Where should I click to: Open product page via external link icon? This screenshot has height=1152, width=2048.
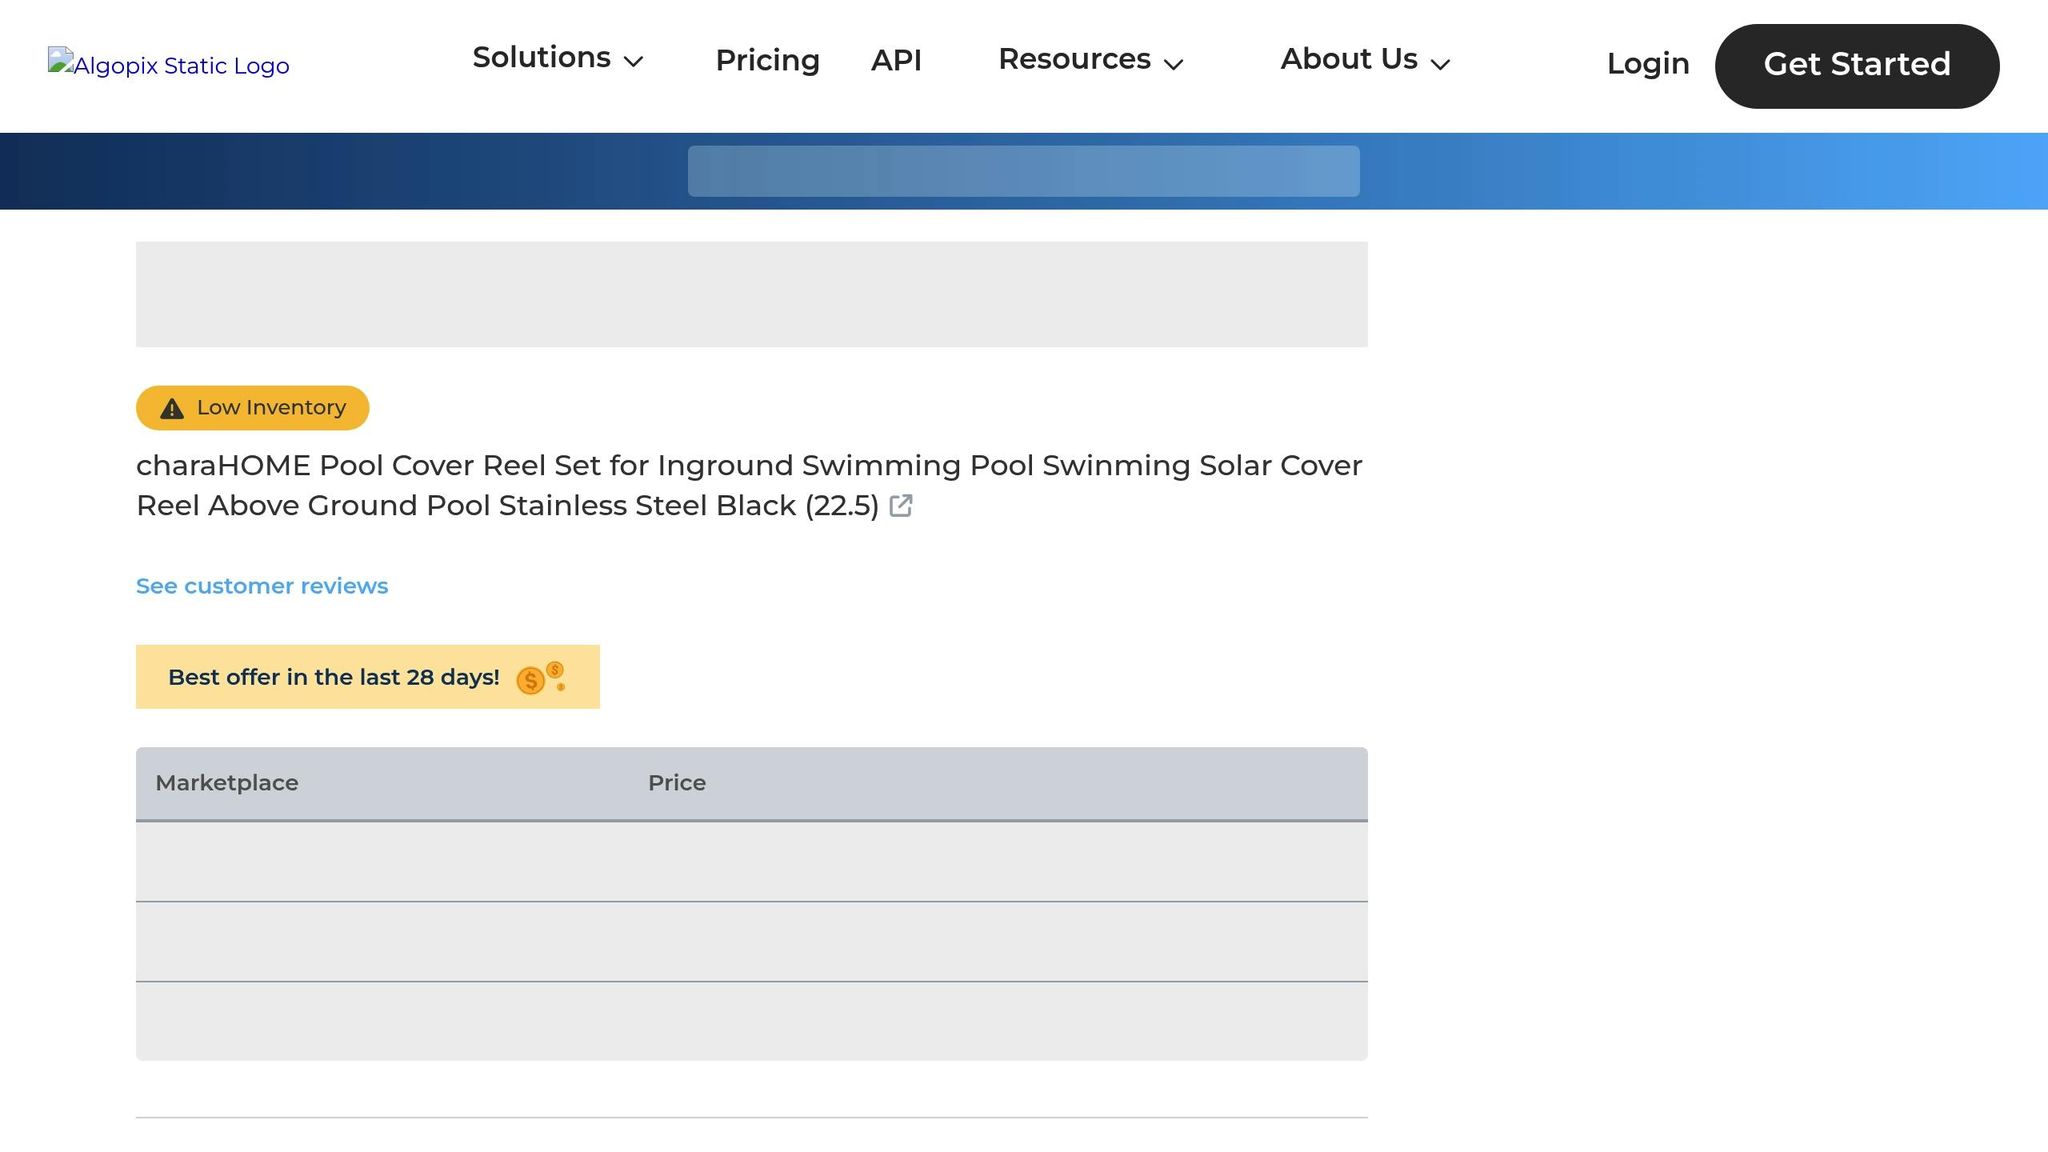coord(901,507)
